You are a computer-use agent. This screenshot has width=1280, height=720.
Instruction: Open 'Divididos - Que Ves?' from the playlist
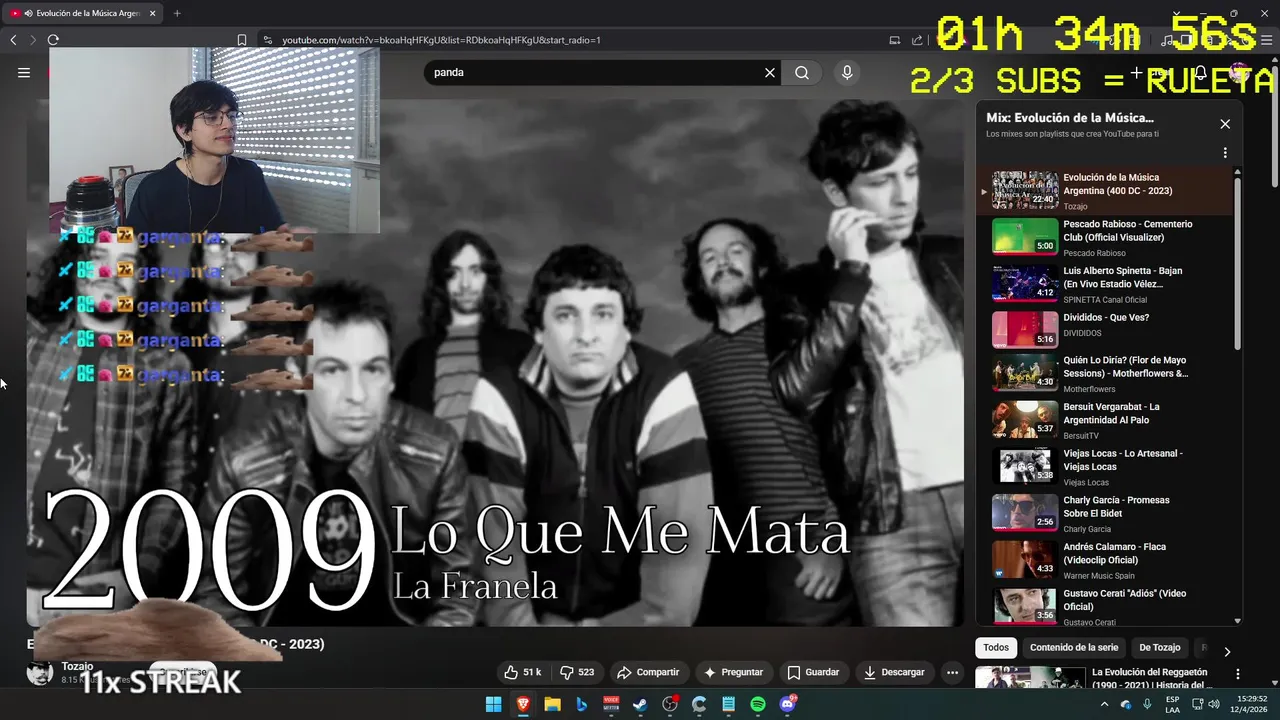[x=1105, y=330]
